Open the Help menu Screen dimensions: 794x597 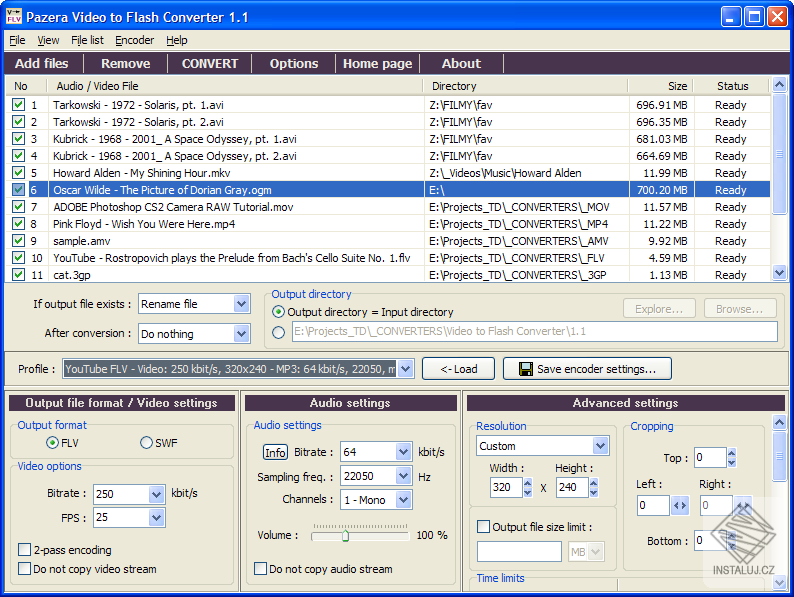(177, 40)
